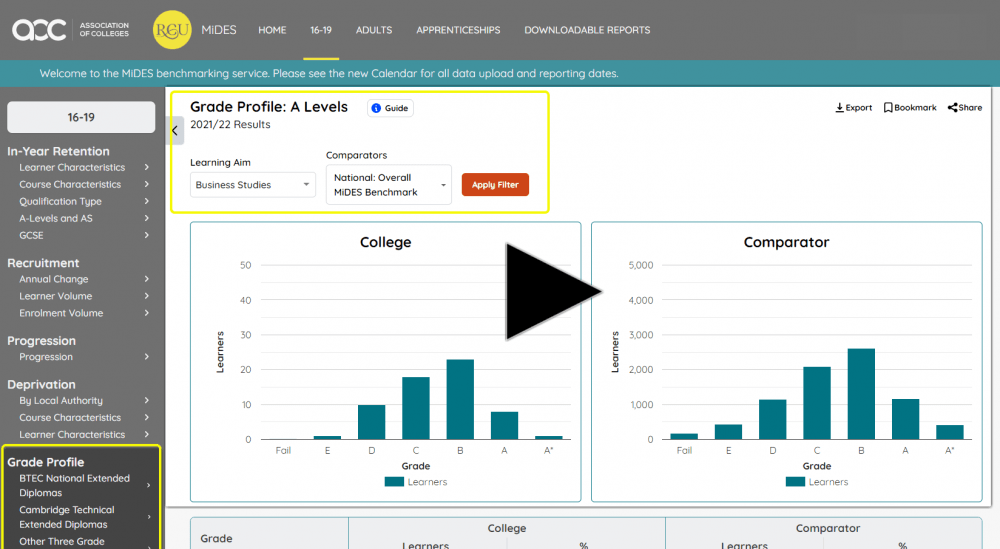Click the tallest B grade bar in College chart
Viewport: 1000px width, 549px height.
460,399
